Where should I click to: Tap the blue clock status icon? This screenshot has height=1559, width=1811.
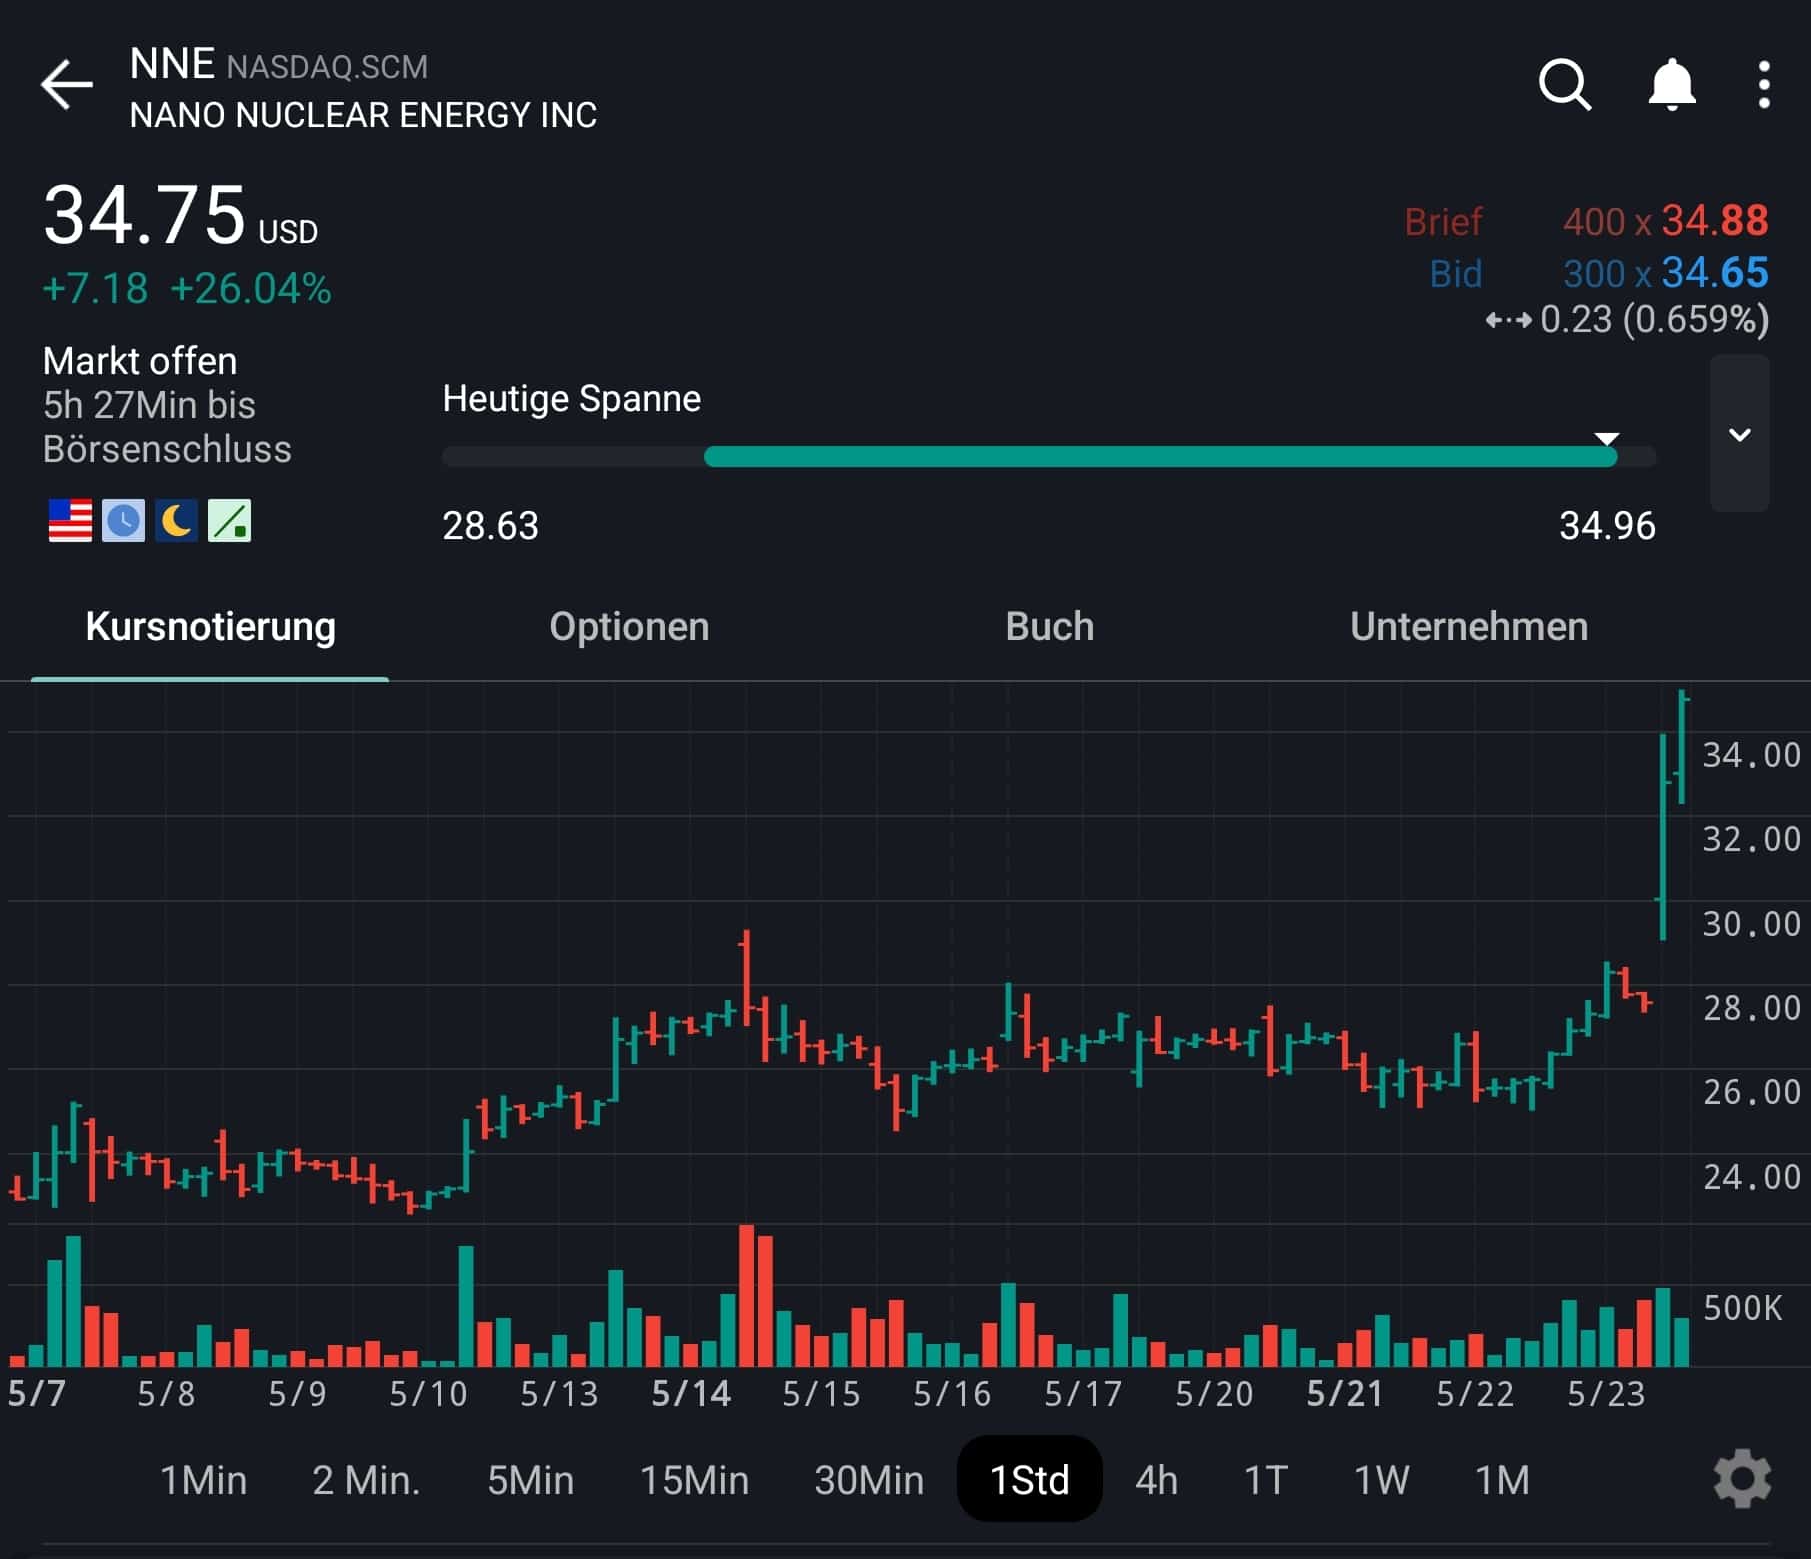coord(124,521)
